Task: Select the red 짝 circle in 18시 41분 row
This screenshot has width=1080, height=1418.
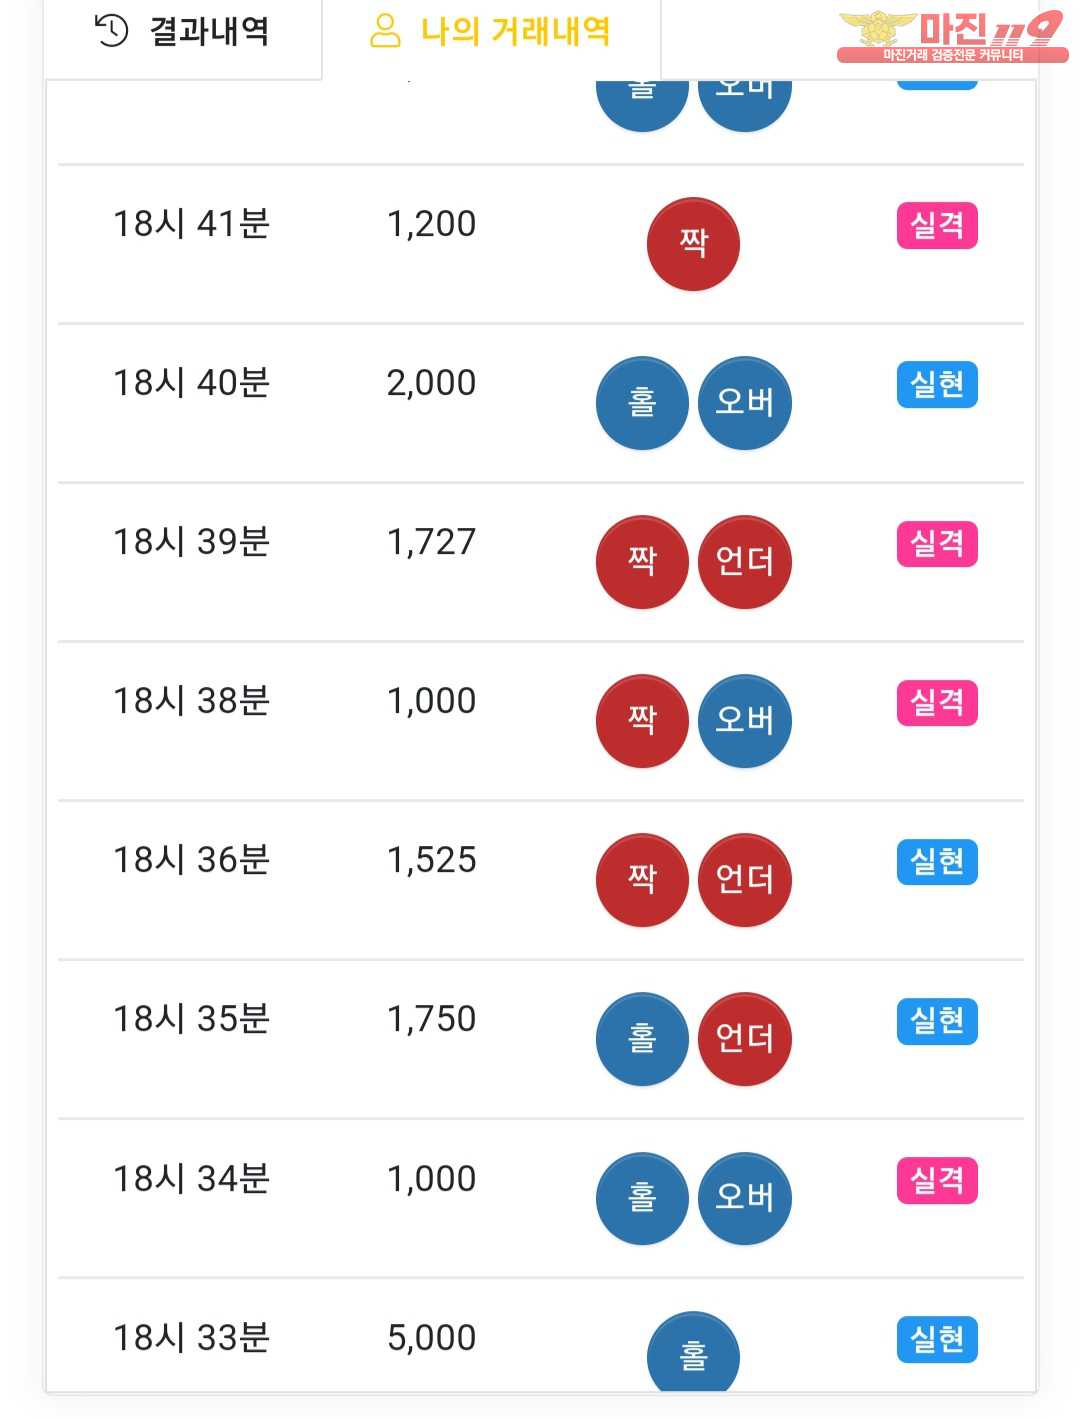Action: (693, 244)
